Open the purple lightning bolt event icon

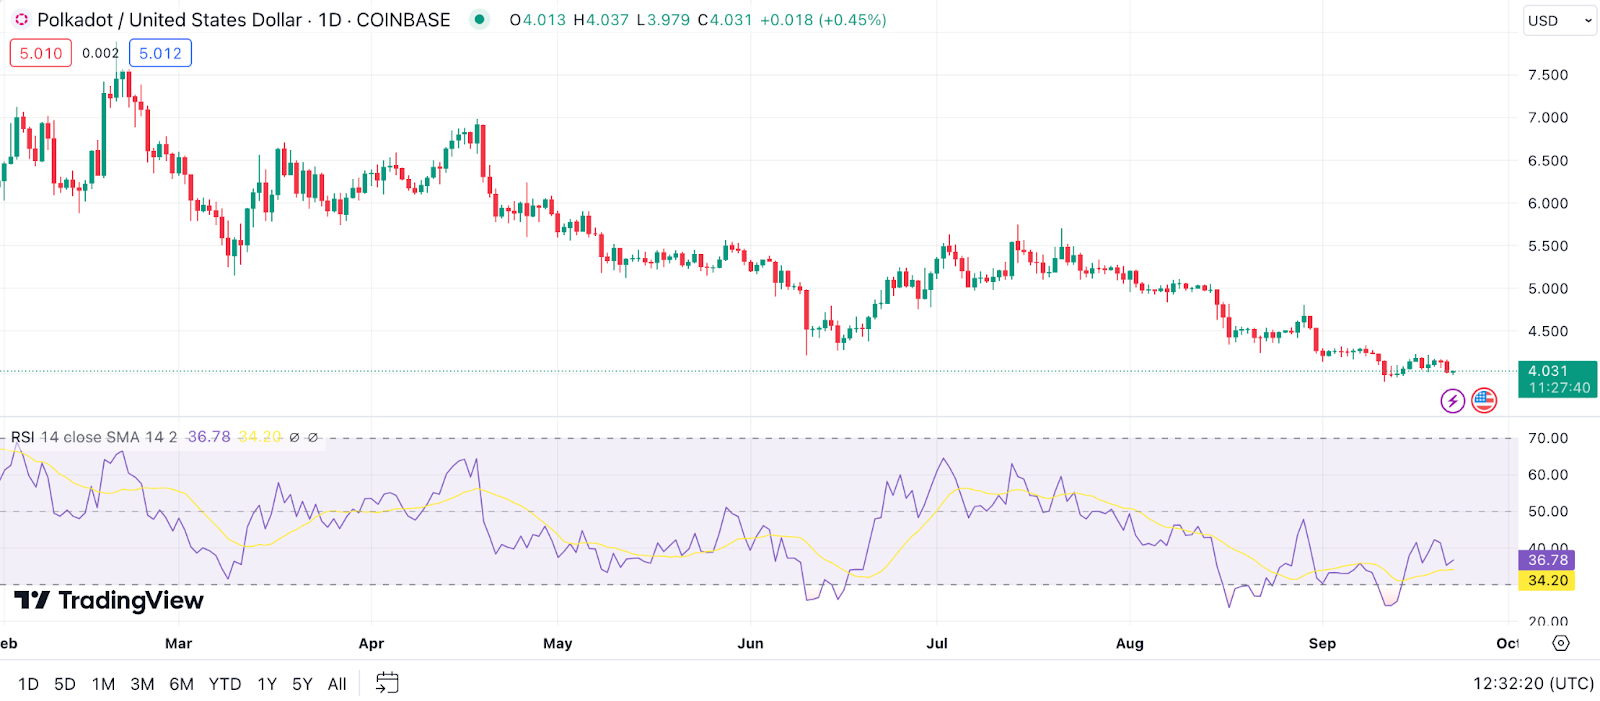(1452, 401)
